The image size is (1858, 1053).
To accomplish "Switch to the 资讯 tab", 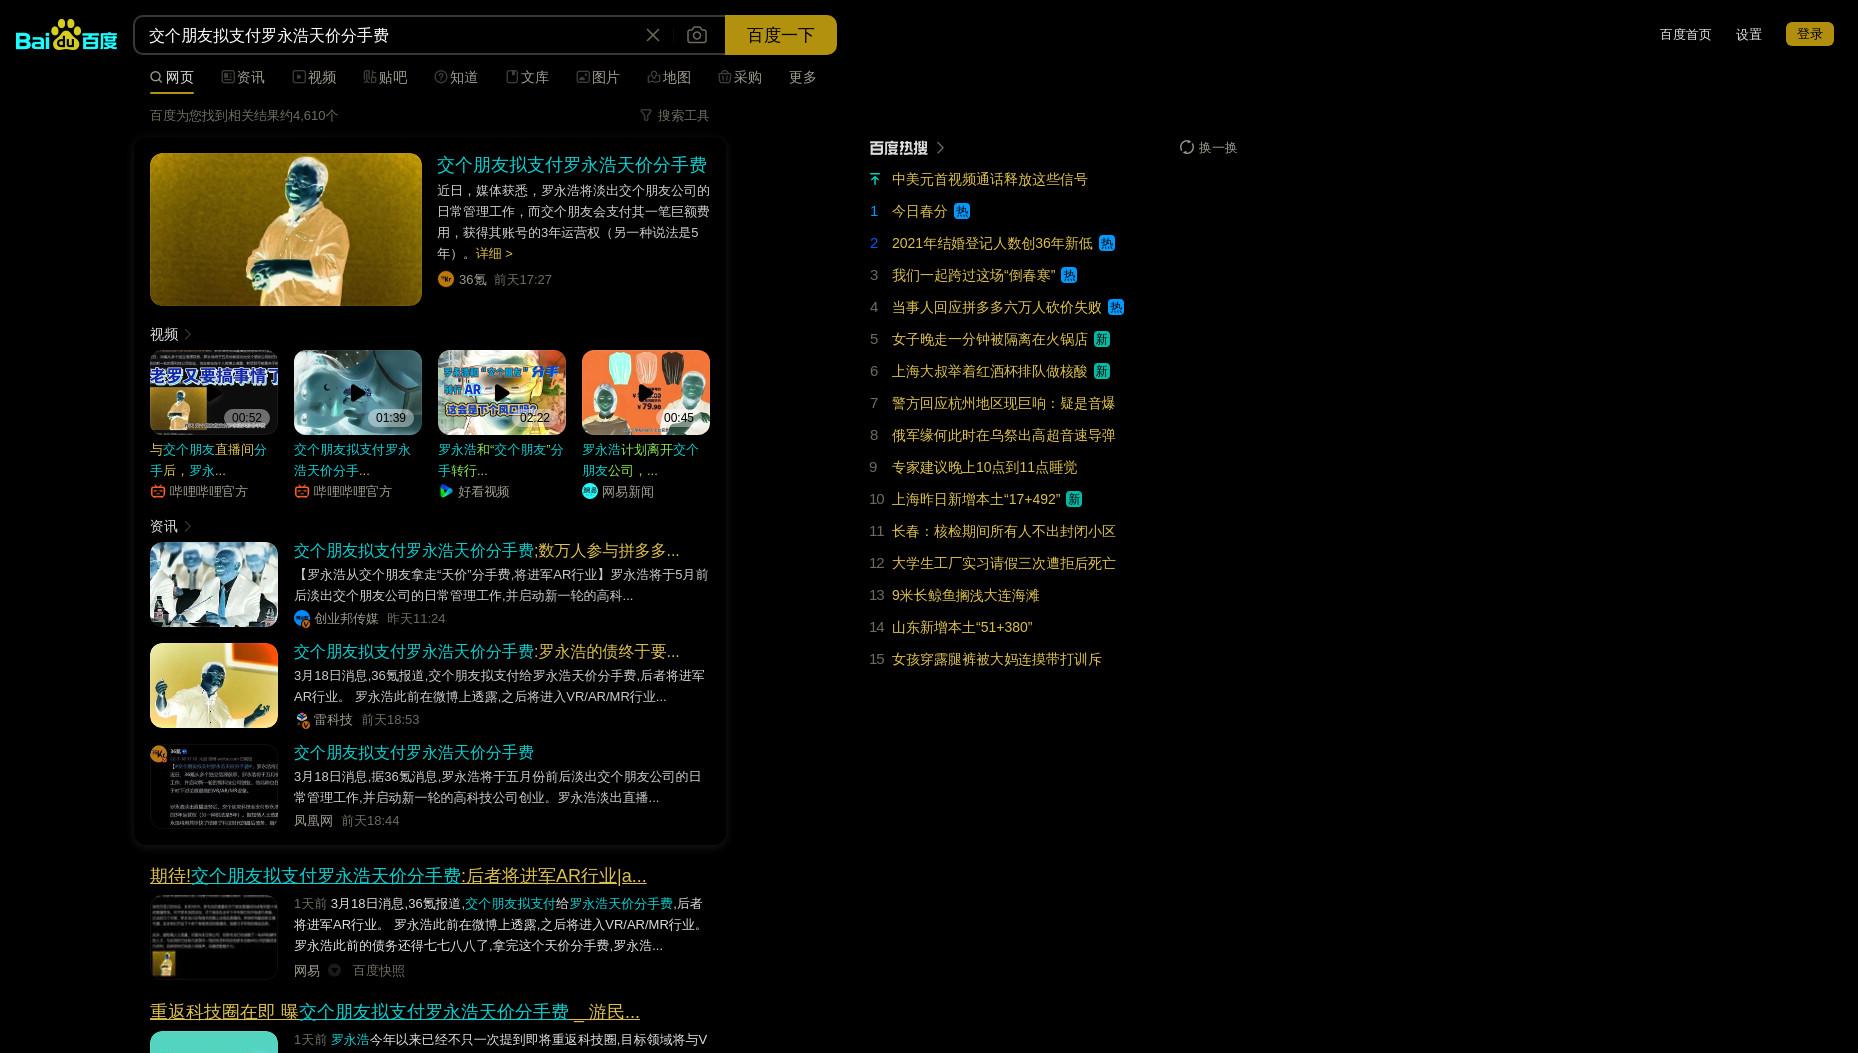I will click(243, 77).
